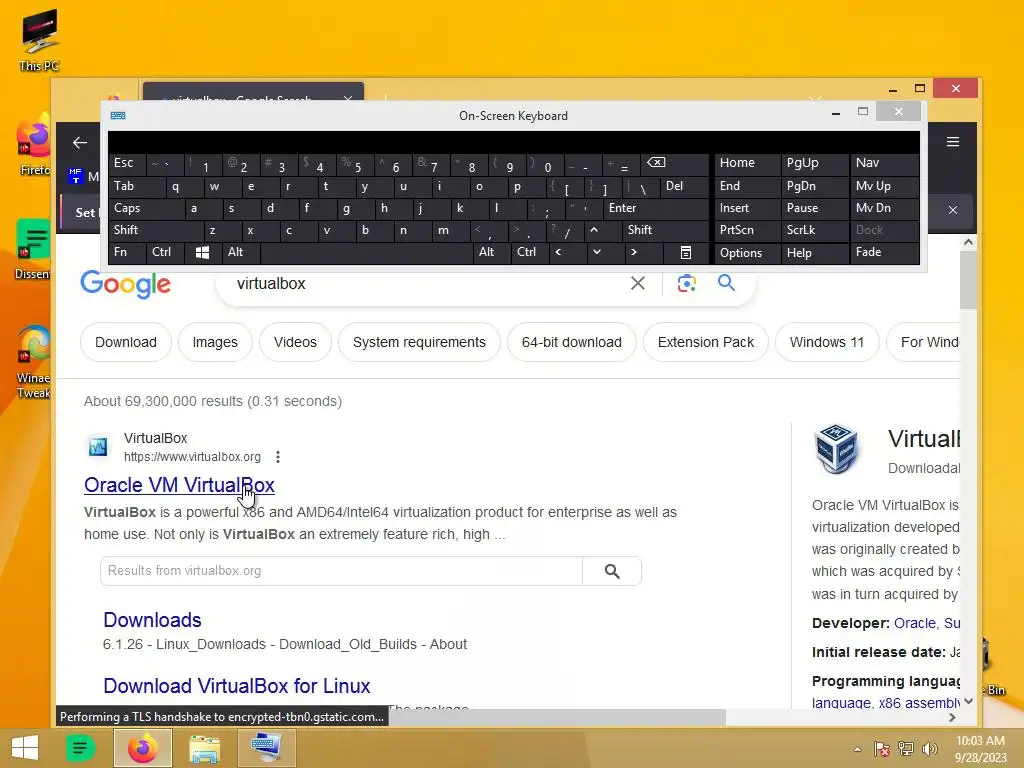
Task: Open the three-dot menu beside virtualbox.org URL
Action: coord(278,456)
